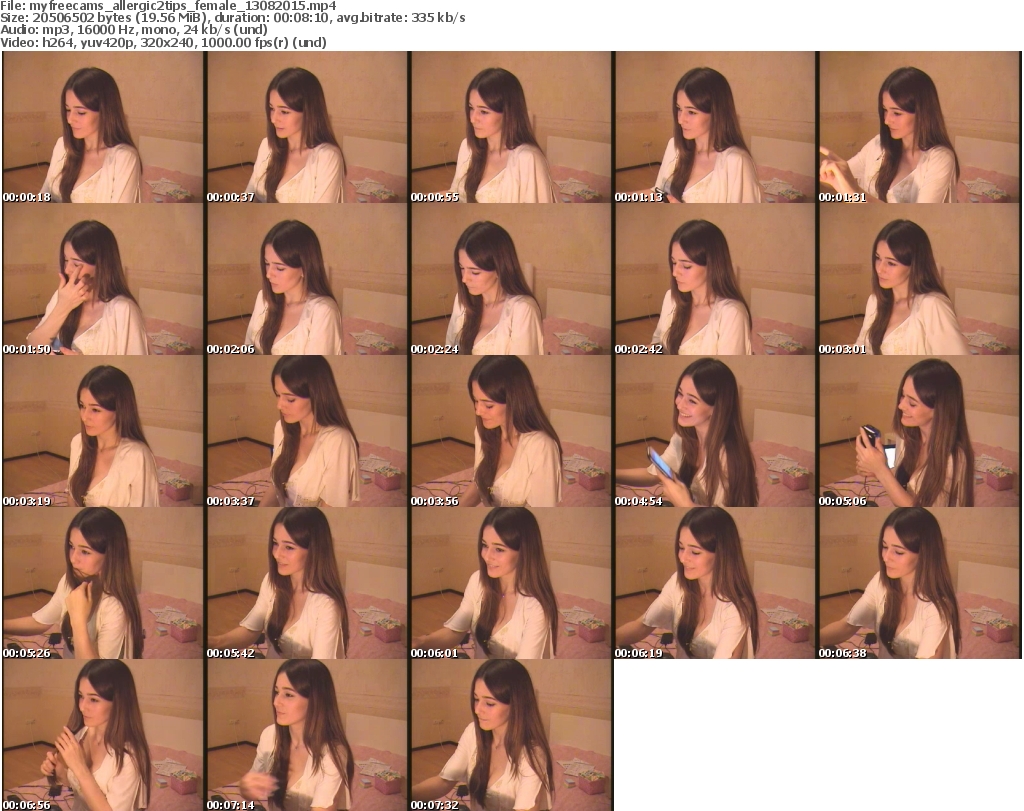The height and width of the screenshot is (811, 1024).
Task: Select the thumbnail at 00:02:42
Action: (714, 279)
